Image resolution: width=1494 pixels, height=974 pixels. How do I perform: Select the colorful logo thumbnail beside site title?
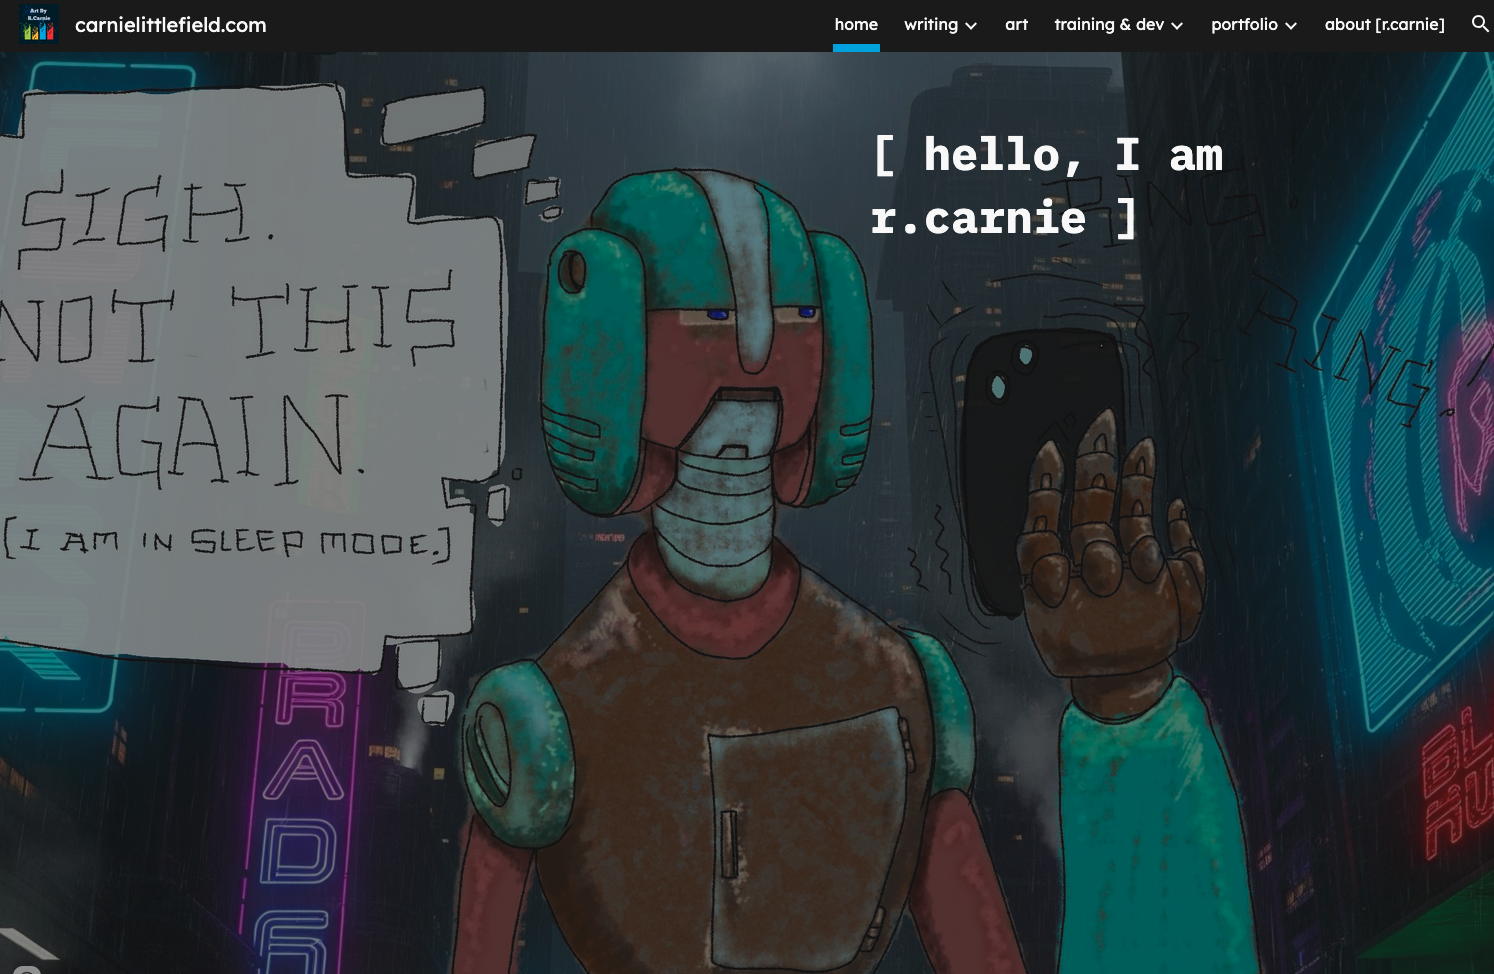[38, 23]
